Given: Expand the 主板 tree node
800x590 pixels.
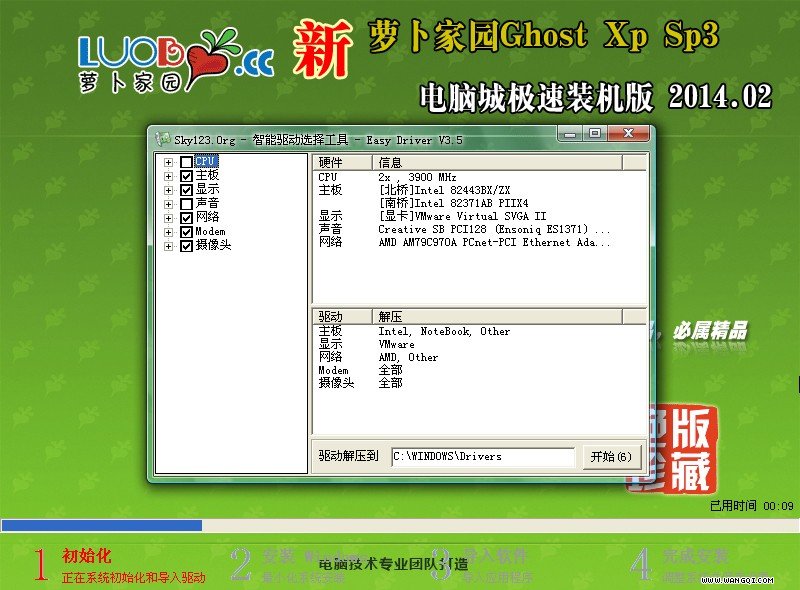Looking at the screenshot, I should tap(168, 176).
